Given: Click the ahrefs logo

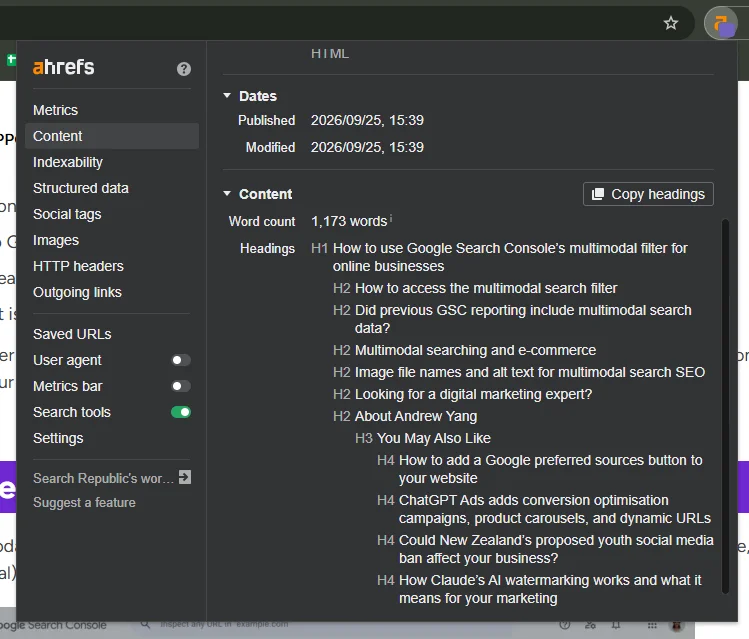Looking at the screenshot, I should tap(64, 67).
